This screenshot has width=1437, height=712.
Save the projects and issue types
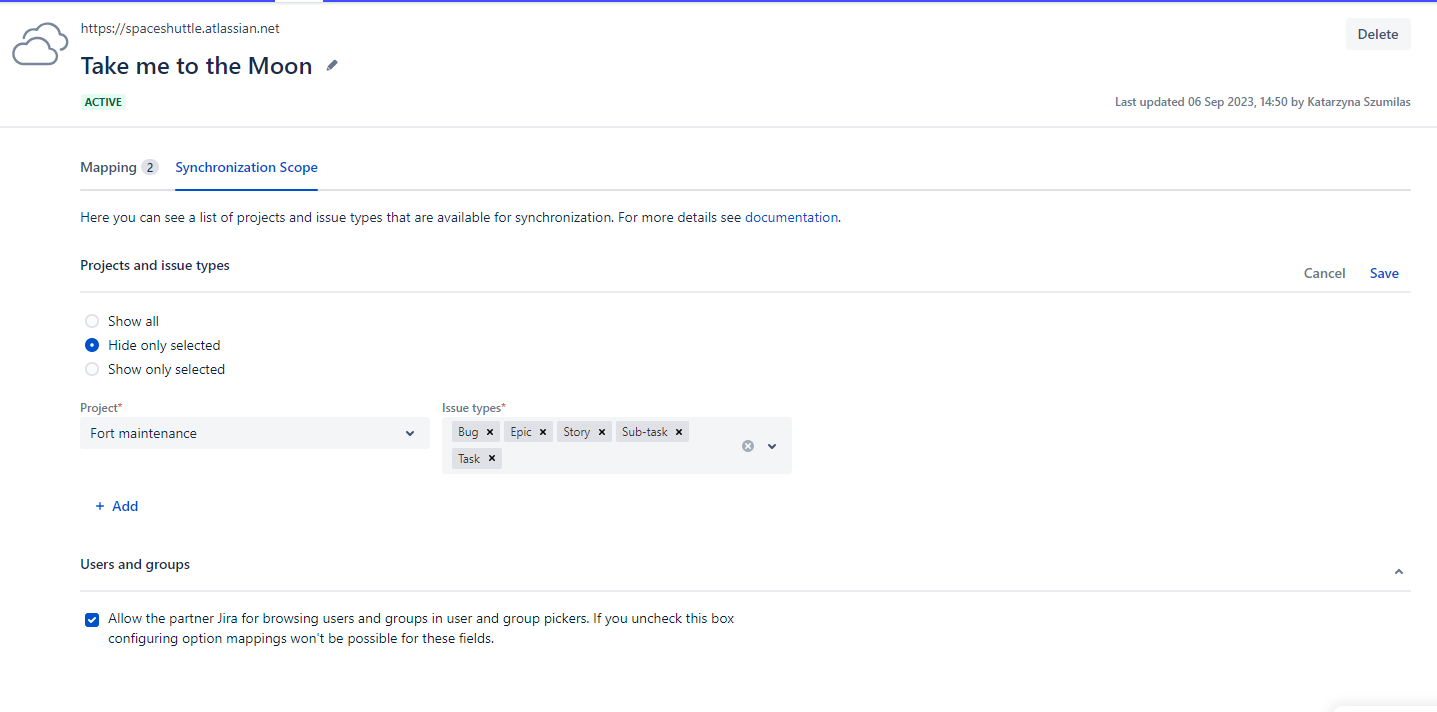[x=1384, y=273]
